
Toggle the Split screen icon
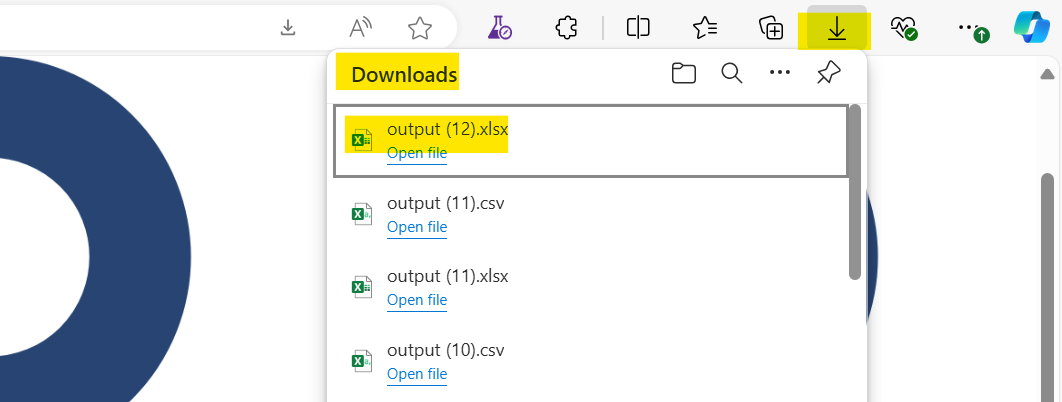638,28
